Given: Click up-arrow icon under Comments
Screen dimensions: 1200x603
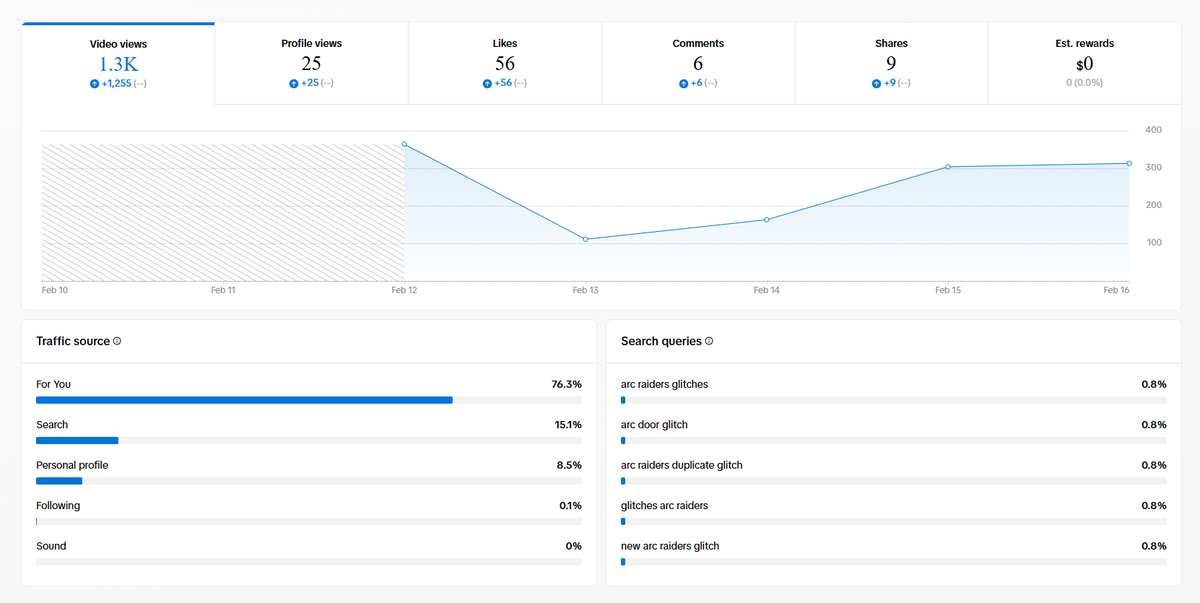Looking at the screenshot, I should (683, 84).
